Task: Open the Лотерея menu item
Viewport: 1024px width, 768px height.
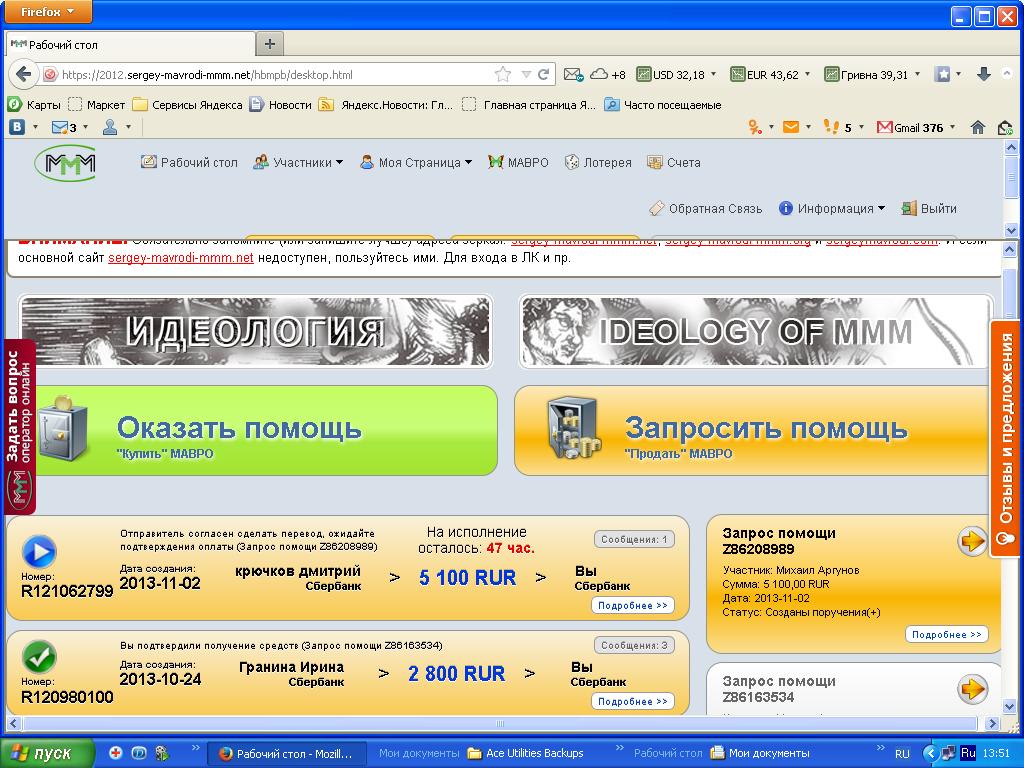Action: [598, 163]
